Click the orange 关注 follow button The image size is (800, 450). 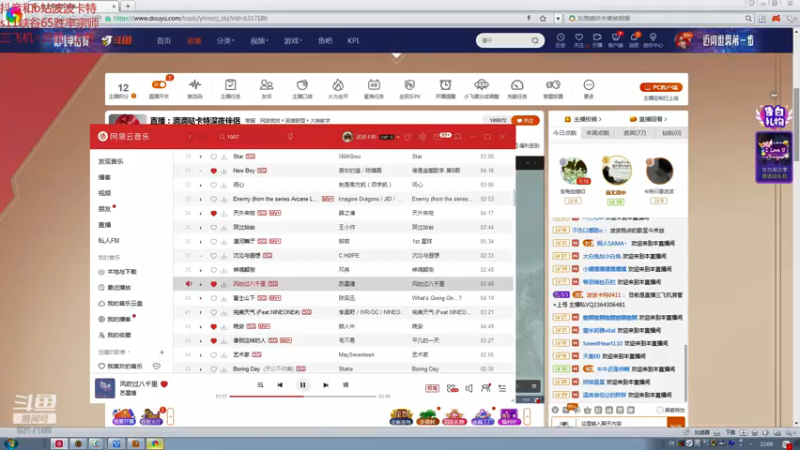(524, 120)
